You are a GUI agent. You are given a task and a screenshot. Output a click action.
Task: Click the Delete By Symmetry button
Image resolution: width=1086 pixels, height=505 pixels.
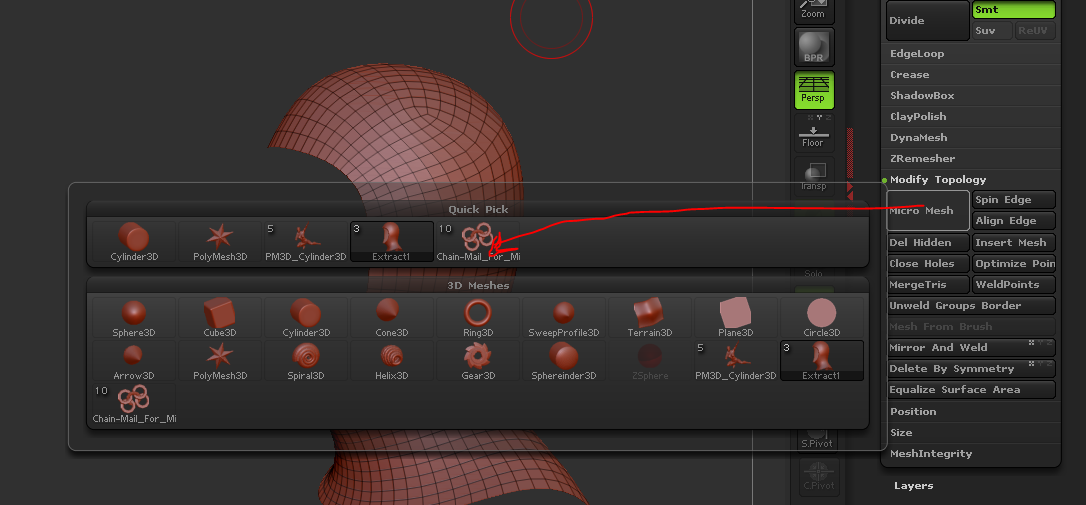click(x=970, y=369)
